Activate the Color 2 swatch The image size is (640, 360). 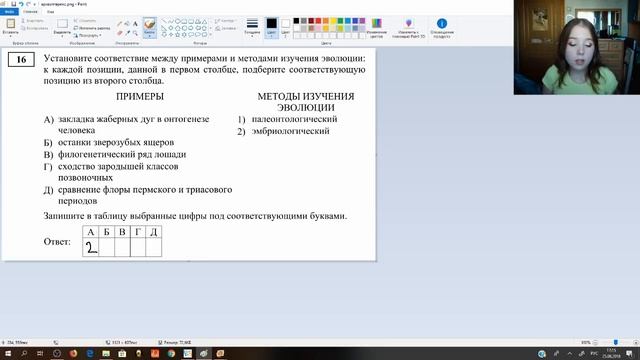tap(286, 27)
